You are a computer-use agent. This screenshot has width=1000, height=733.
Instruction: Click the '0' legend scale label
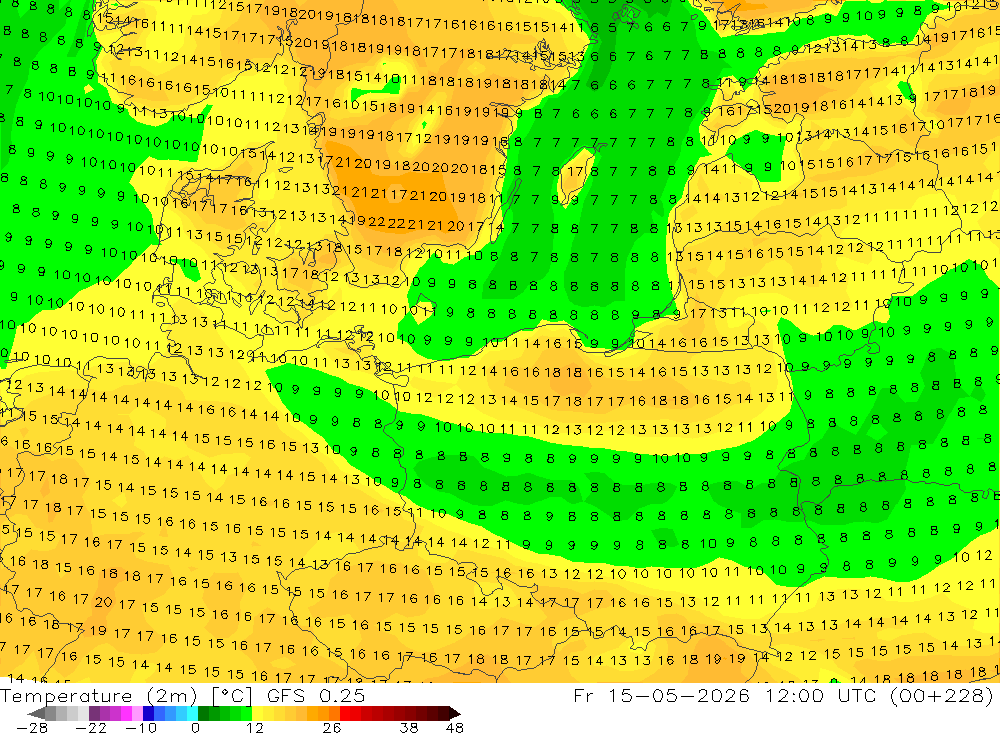[x=196, y=727]
